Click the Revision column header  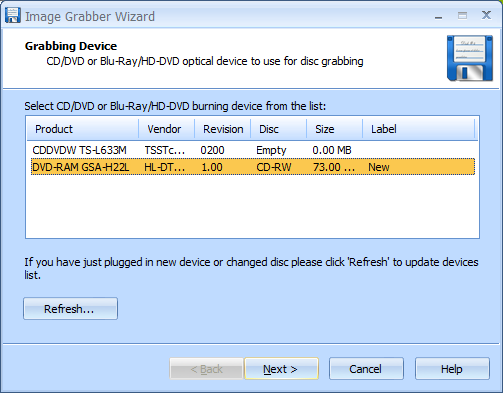(222, 129)
